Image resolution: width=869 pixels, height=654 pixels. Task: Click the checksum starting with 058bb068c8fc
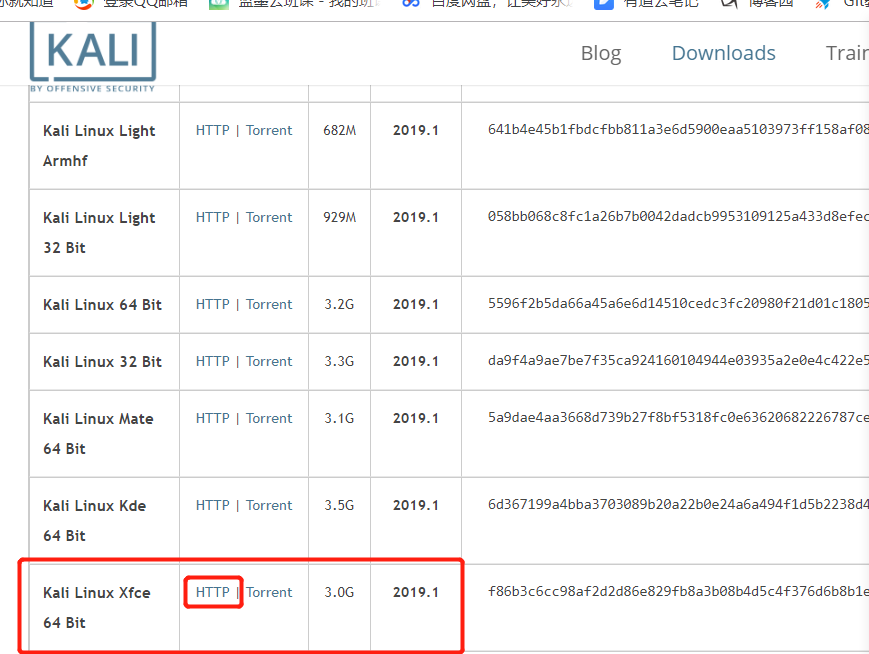pyautogui.click(x=678, y=216)
